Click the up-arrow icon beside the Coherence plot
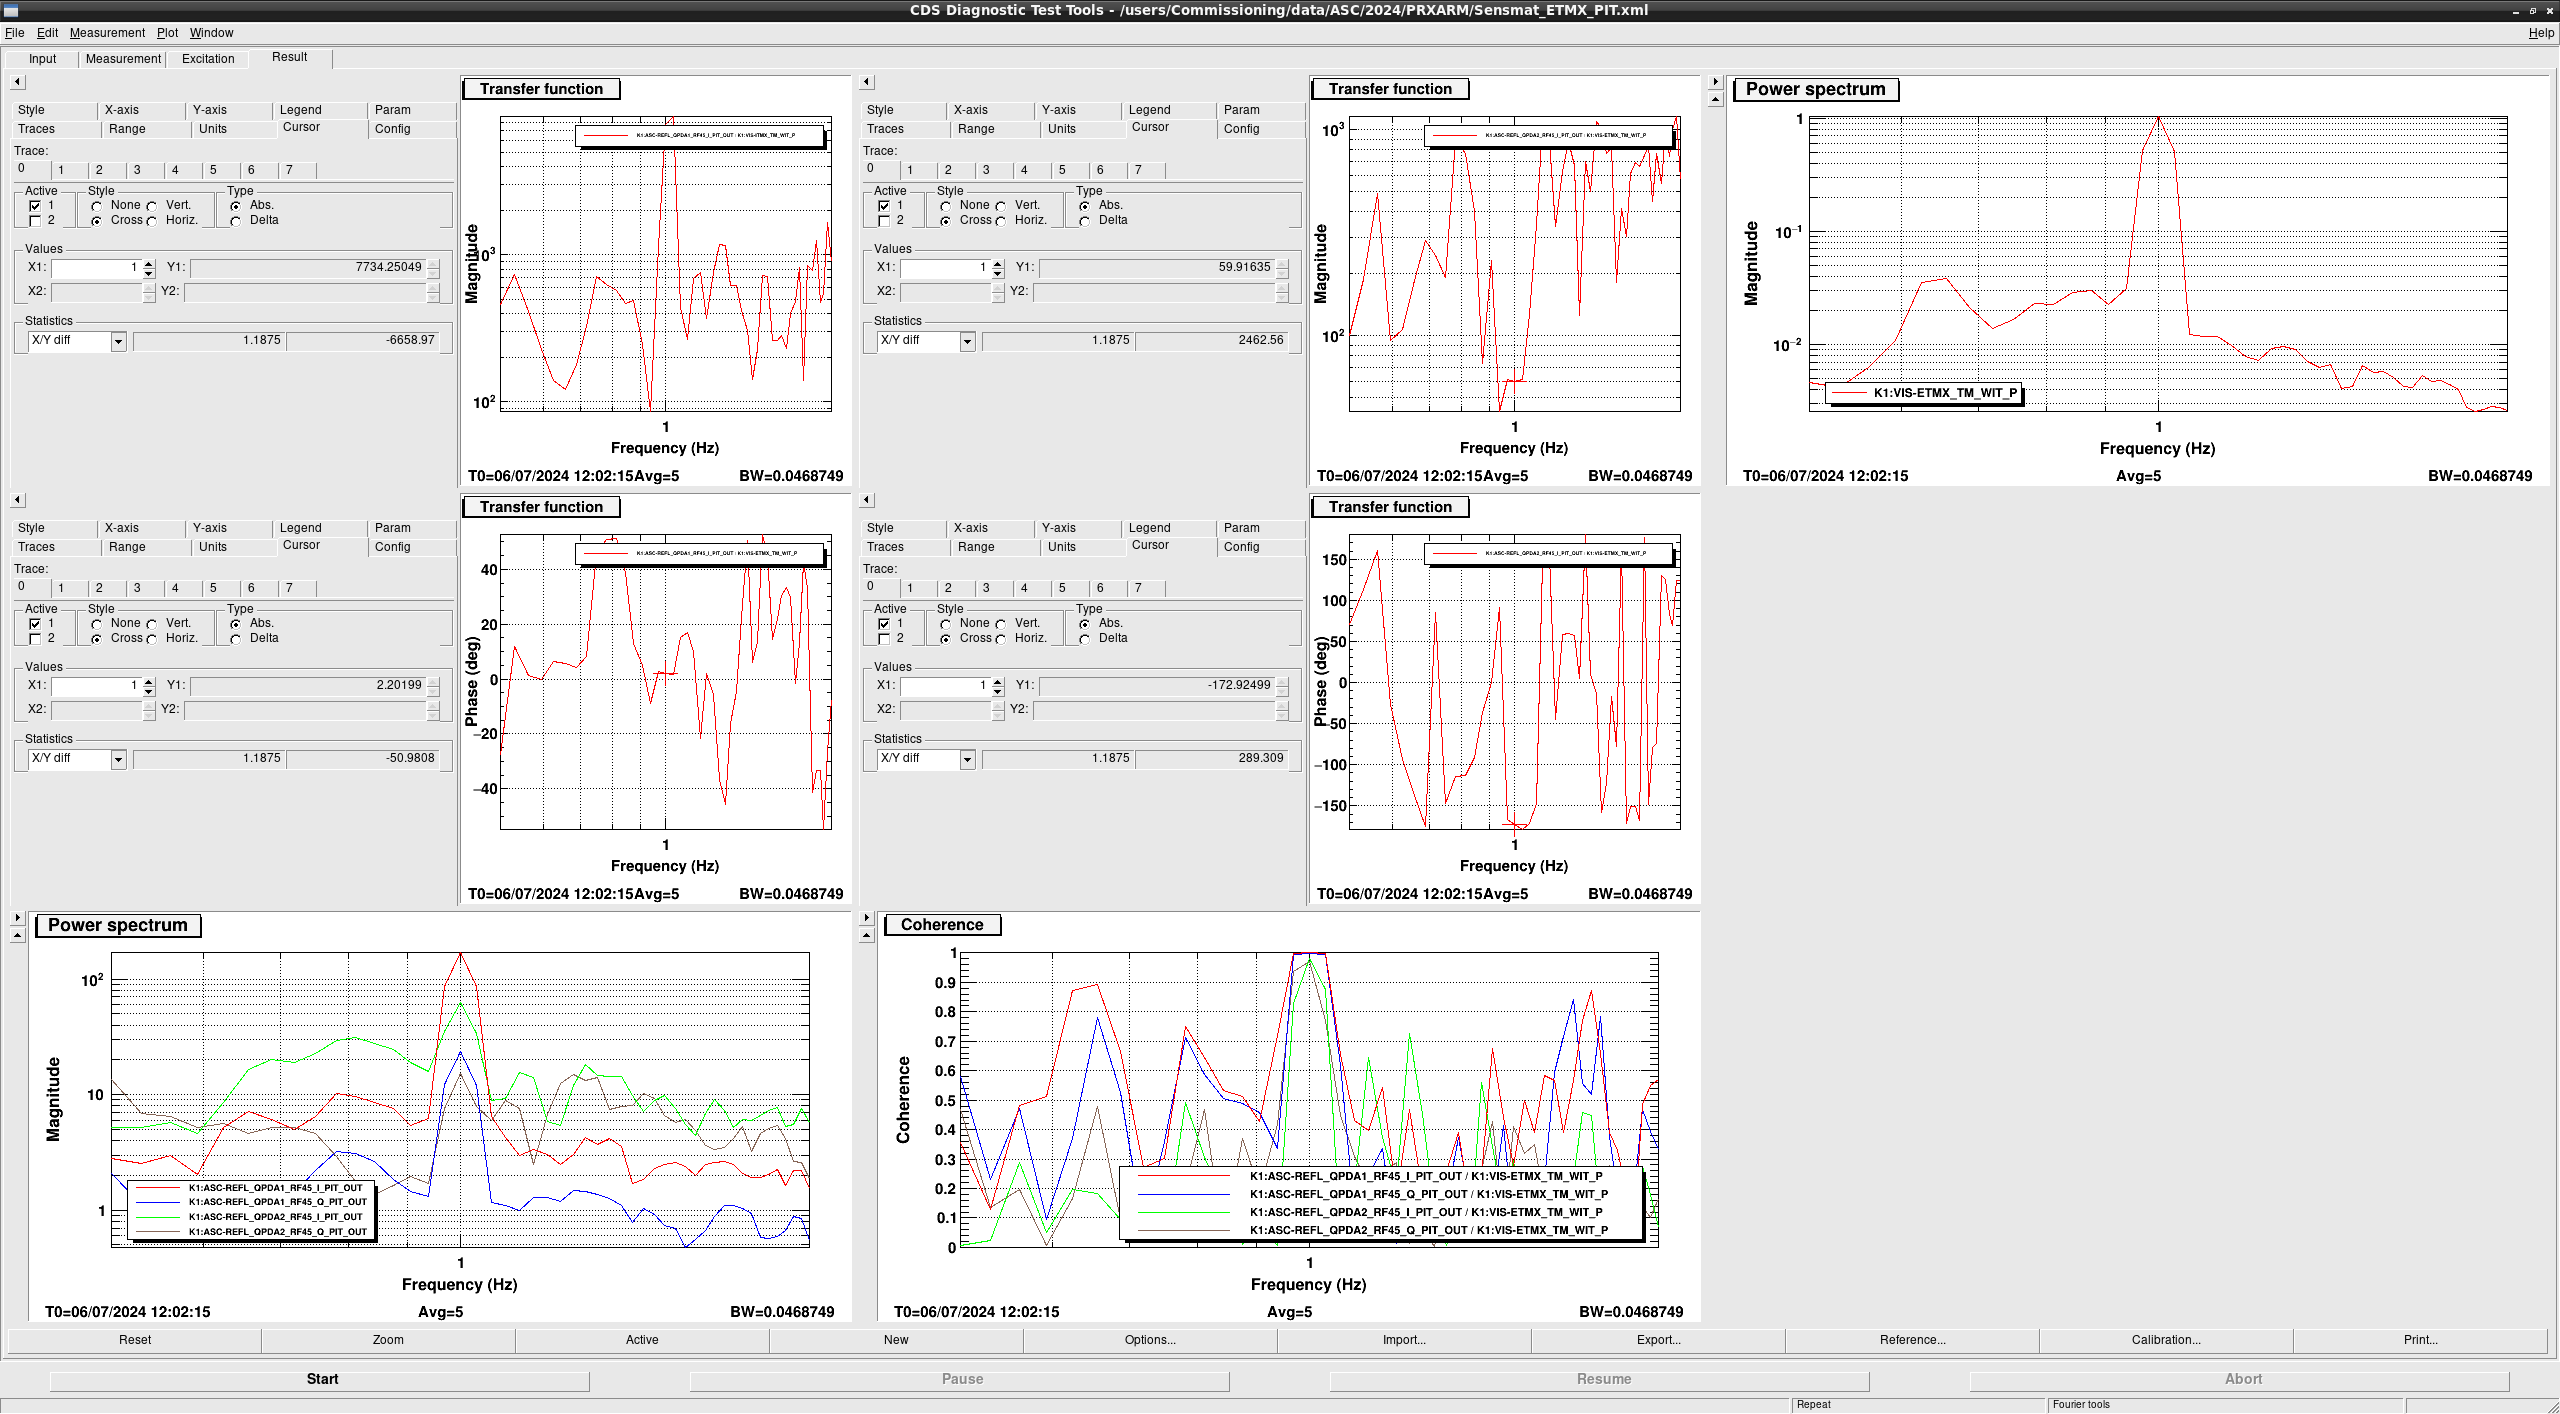This screenshot has width=2560, height=1414. 867,935
